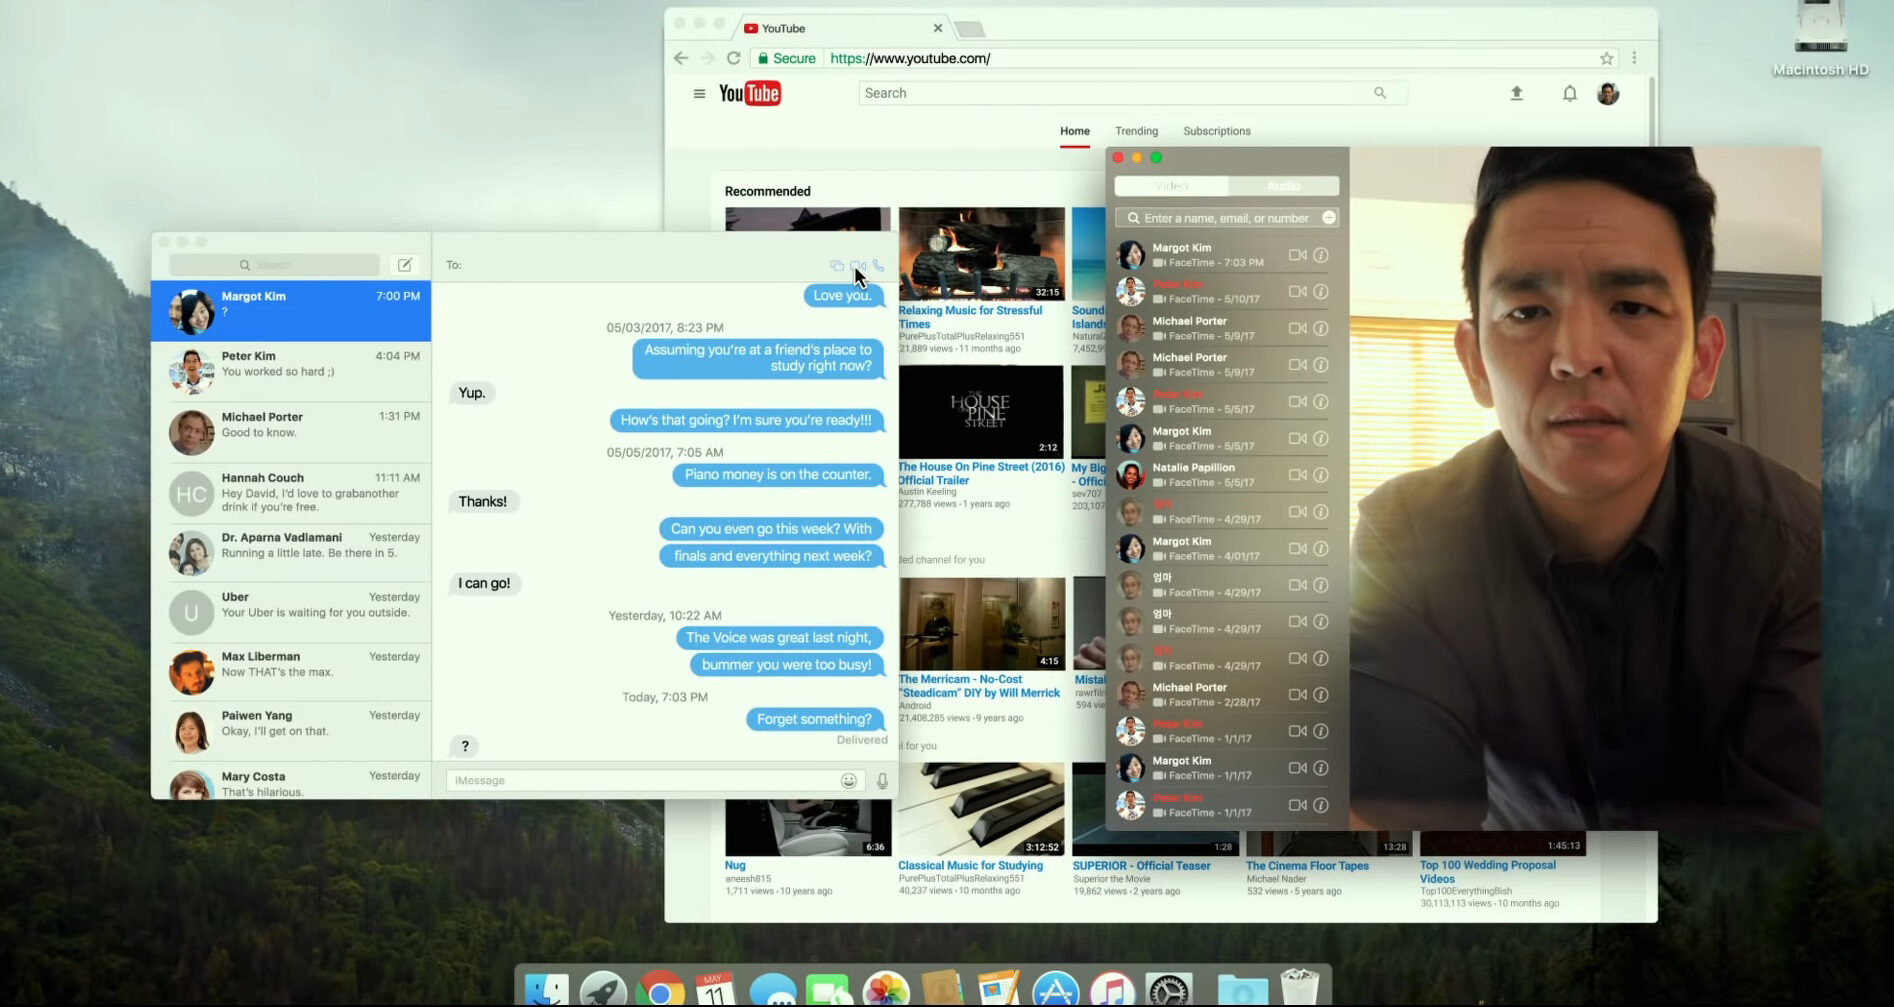Show info for Michael Porter 2/28/17 call
Image resolution: width=1894 pixels, height=1007 pixels.
(1321, 695)
